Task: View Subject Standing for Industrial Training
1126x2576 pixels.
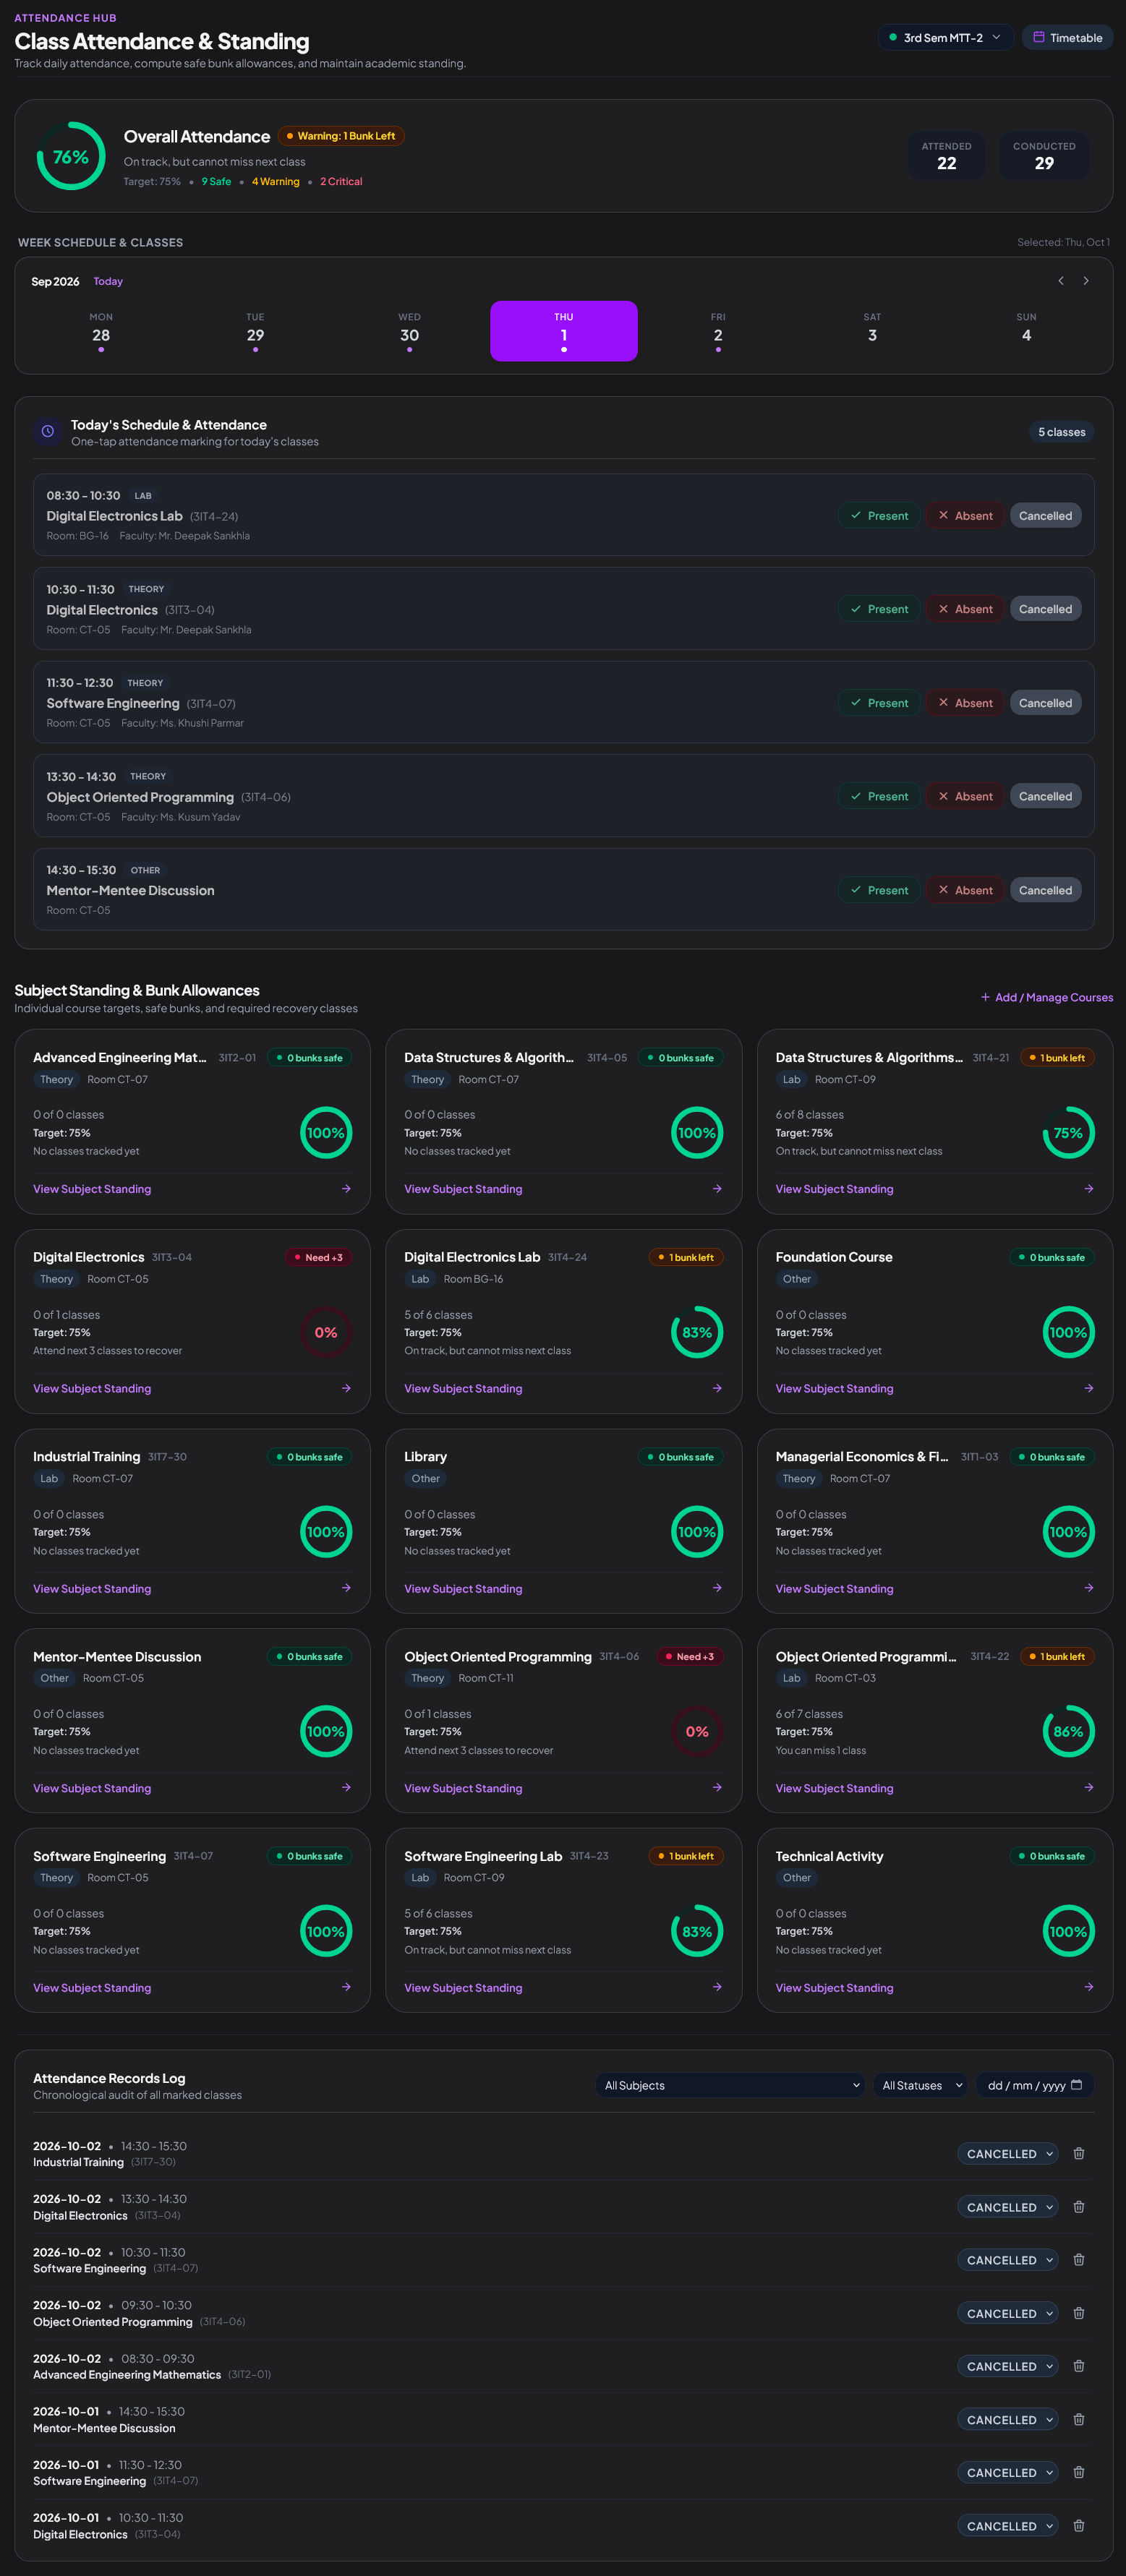Action: coord(92,1588)
